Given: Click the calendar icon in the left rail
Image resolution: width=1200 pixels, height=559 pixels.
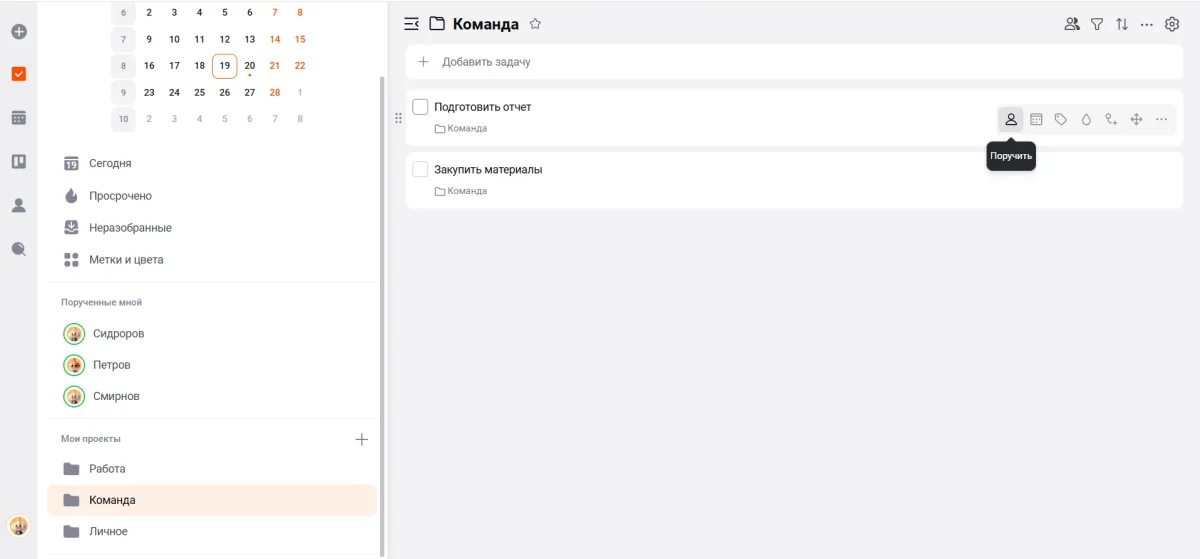Looking at the screenshot, I should [x=18, y=118].
